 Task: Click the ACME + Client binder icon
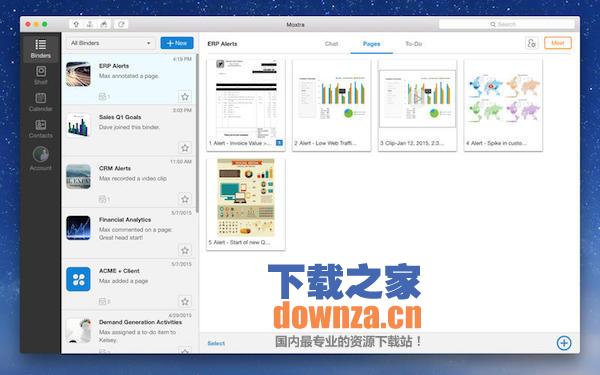78,279
